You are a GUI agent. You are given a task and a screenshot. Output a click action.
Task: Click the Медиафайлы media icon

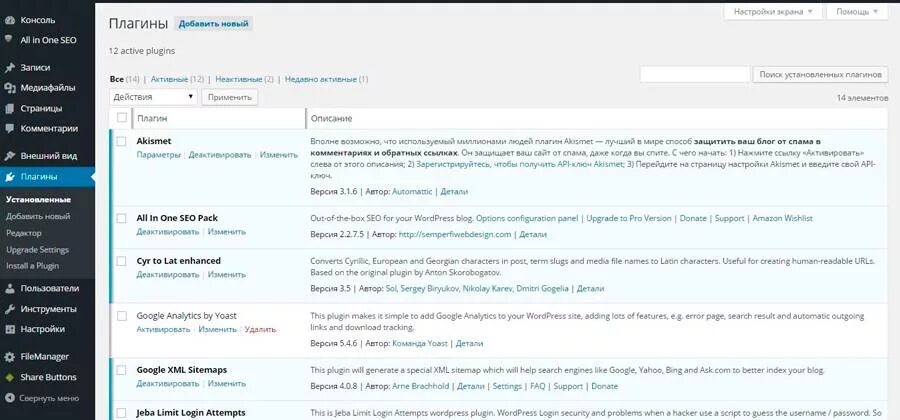coord(9,88)
